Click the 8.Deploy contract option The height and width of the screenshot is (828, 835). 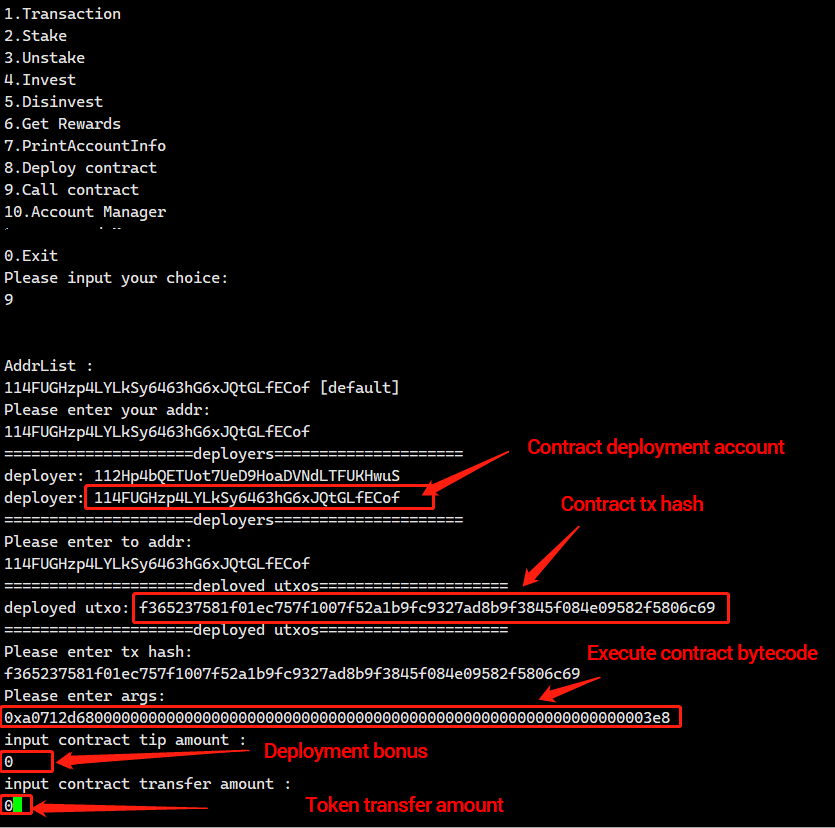tap(80, 168)
